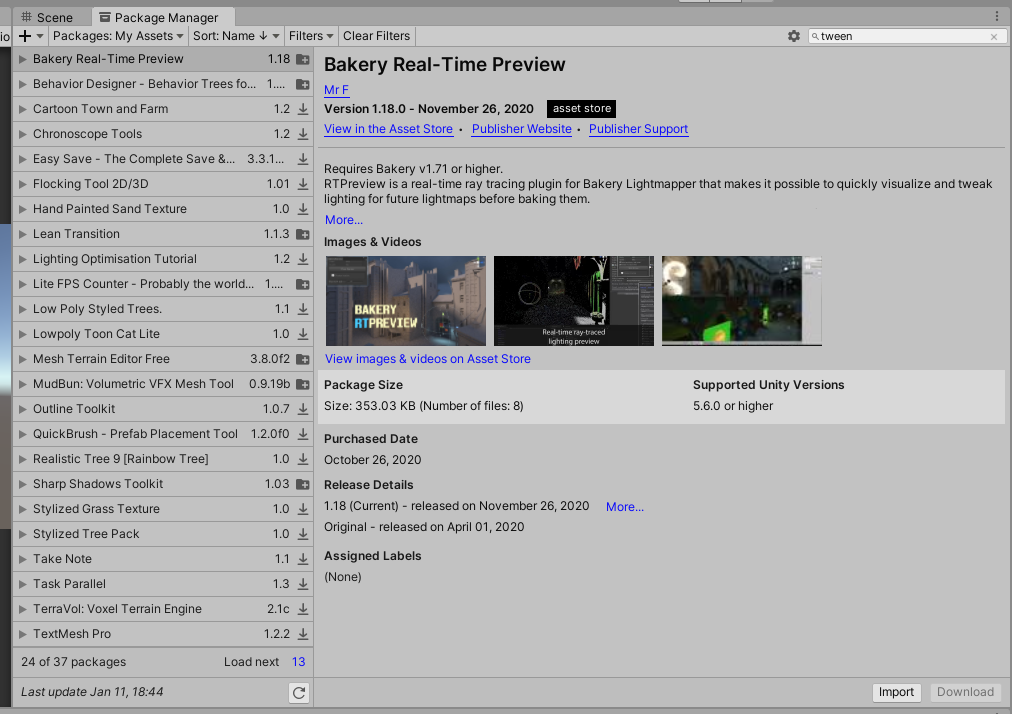Open the Bakery RTPreview thumbnail image
This screenshot has width=1012, height=714.
click(x=406, y=301)
